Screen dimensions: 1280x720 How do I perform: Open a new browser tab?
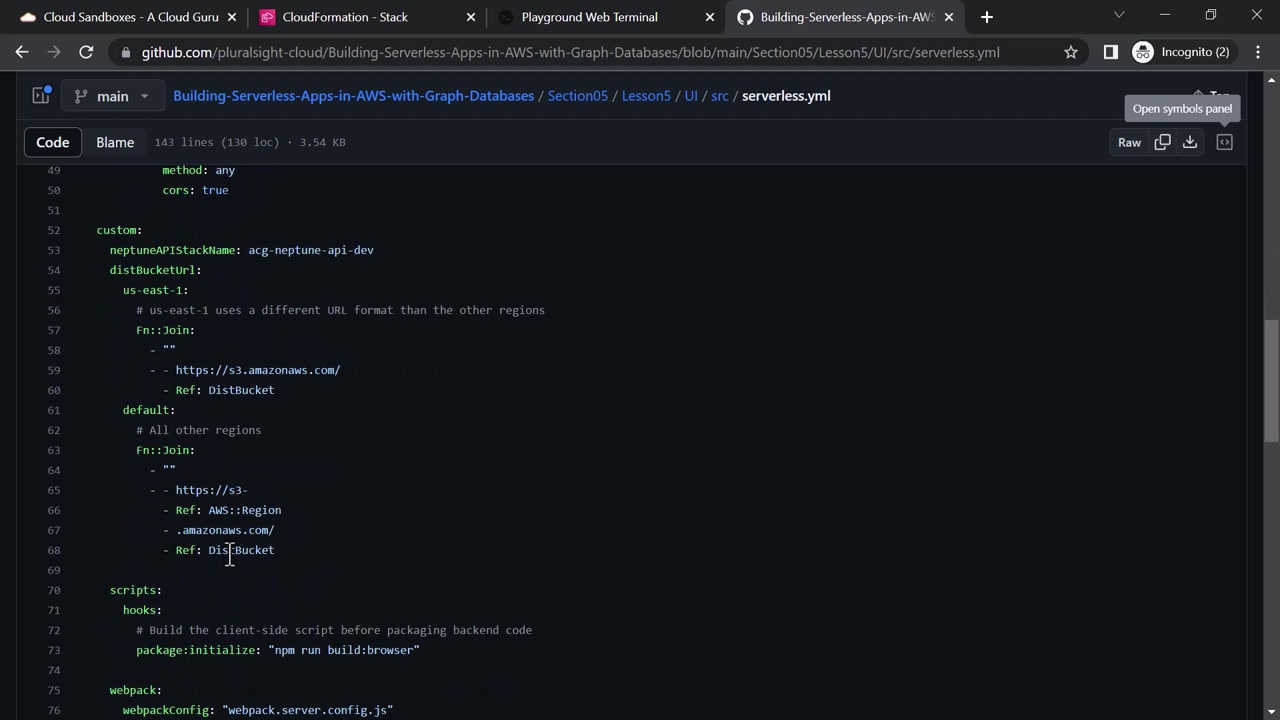(987, 17)
